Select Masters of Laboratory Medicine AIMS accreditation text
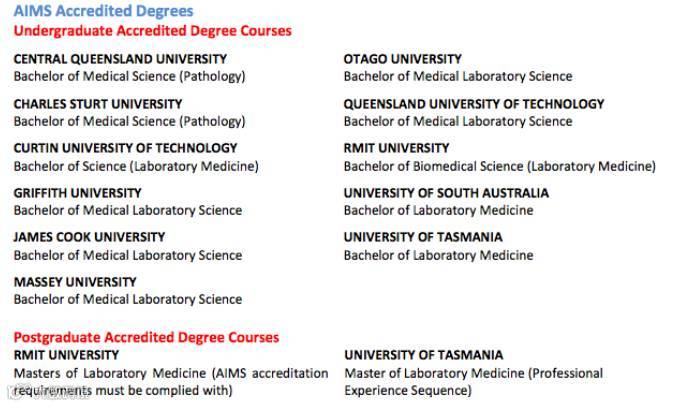Screen dimensions: 678x406 tap(171, 382)
